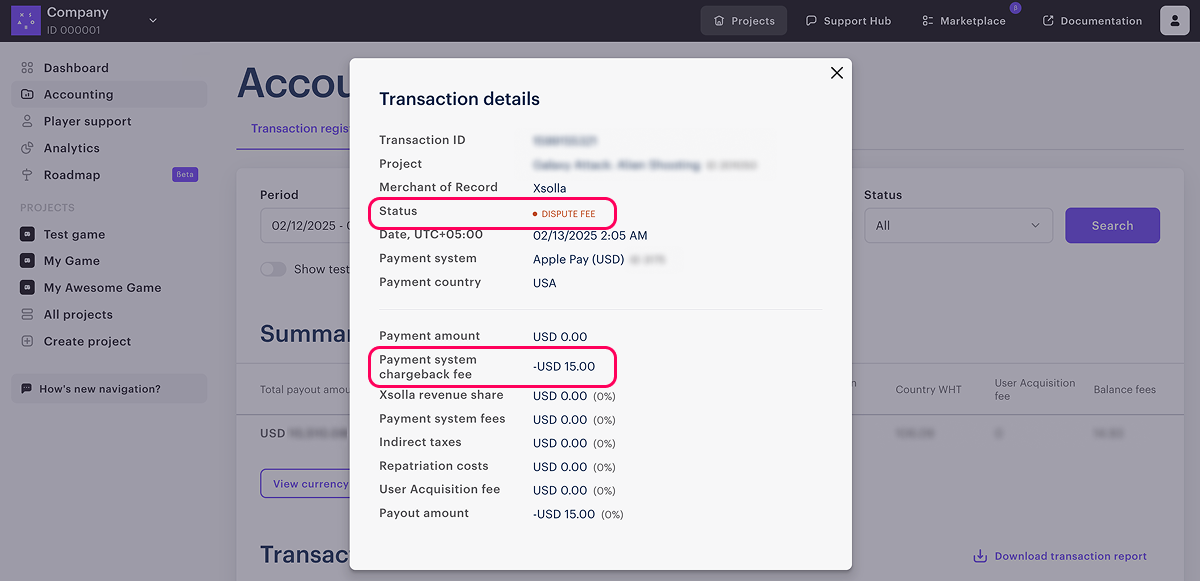
Task: Close the Transaction details dialog
Action: pos(837,73)
